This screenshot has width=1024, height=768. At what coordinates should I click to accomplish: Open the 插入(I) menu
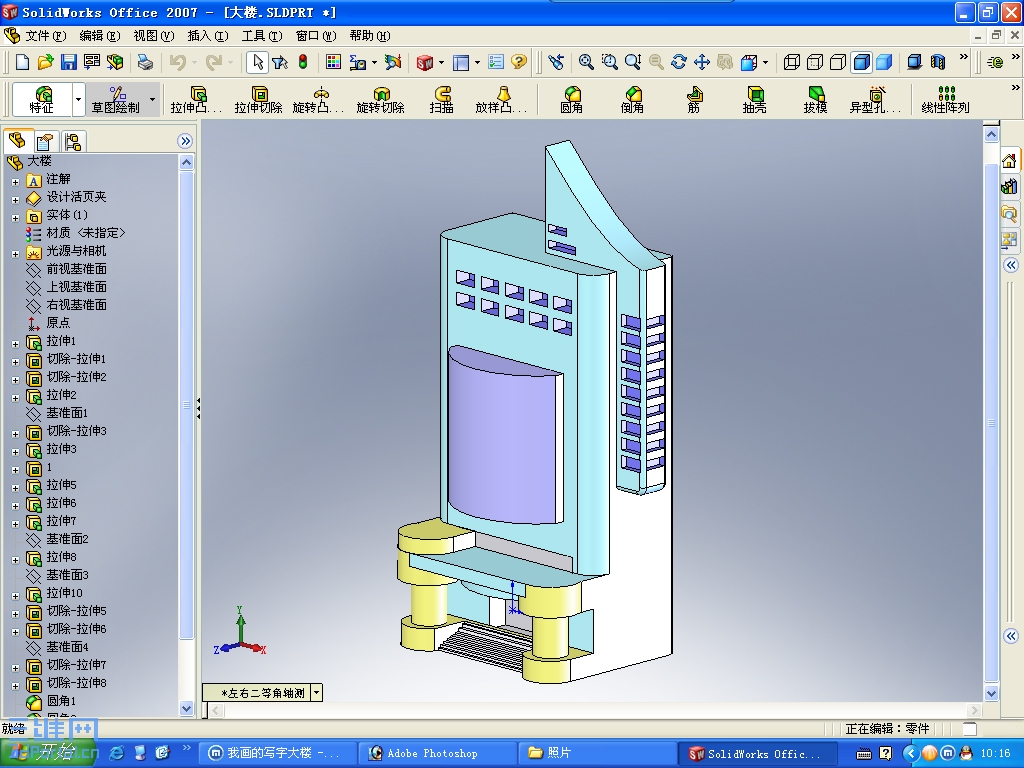click(208, 36)
